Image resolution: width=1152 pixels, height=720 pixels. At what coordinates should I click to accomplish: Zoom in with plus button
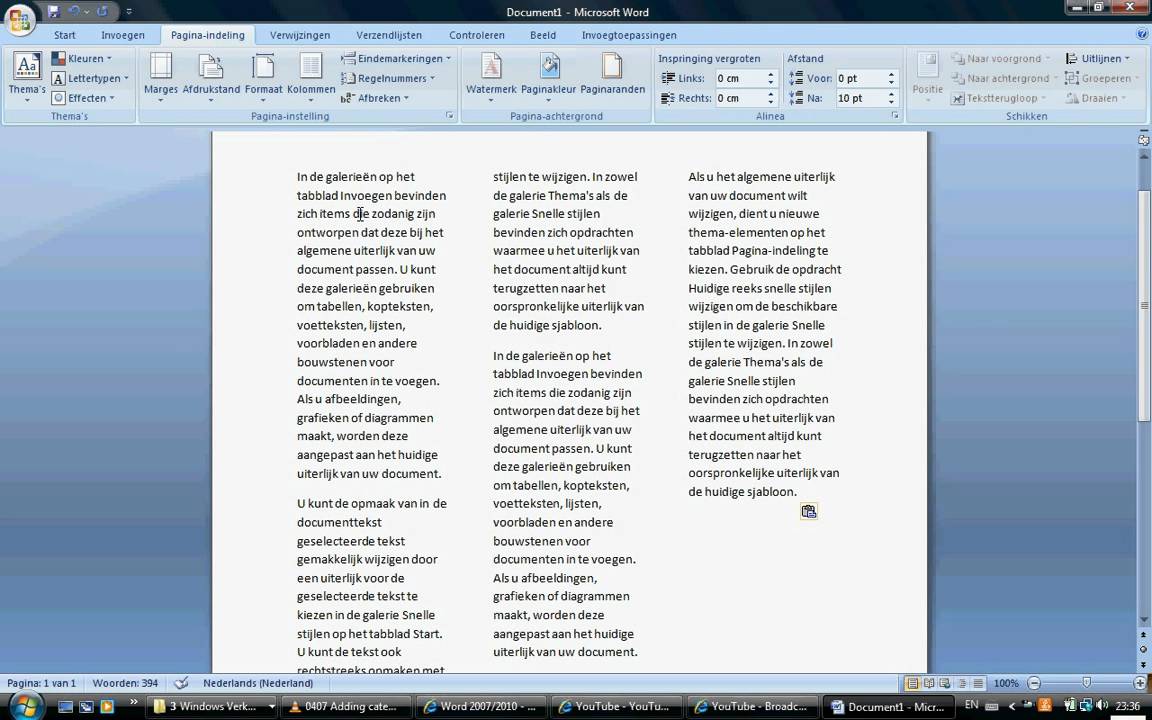[x=1140, y=683]
